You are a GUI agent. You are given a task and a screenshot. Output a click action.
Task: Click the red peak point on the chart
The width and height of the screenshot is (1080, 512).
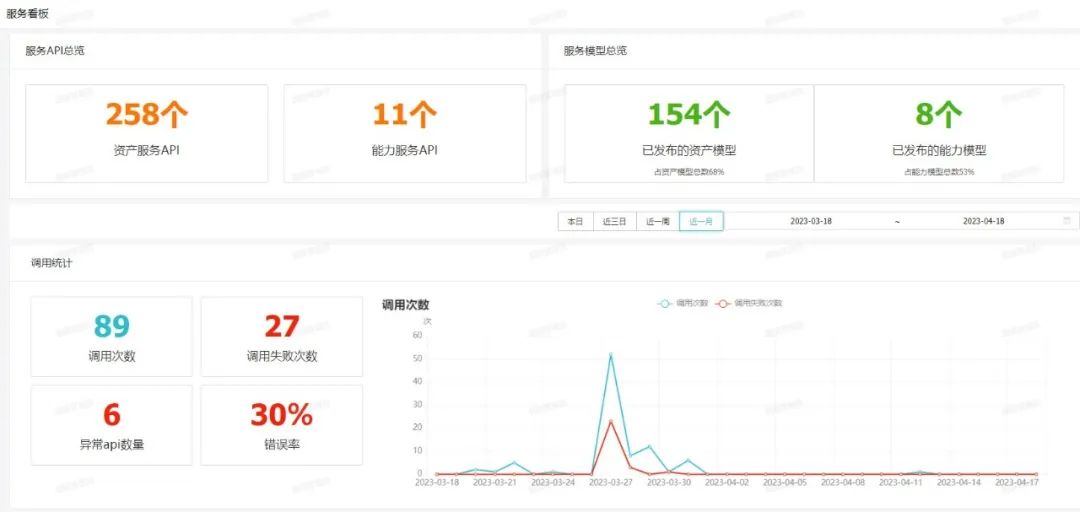pyautogui.click(x=610, y=421)
